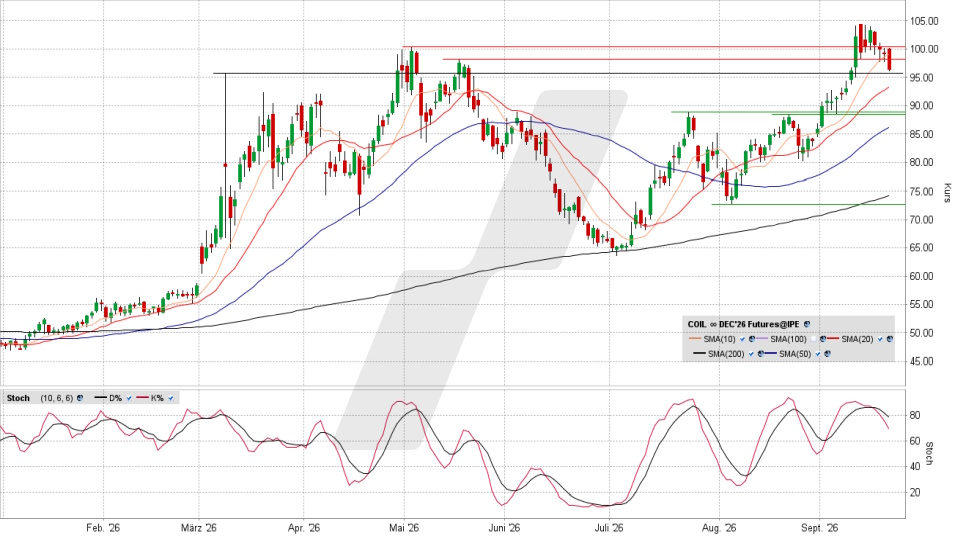Click the COIL DEC'26 Futures@IPE title
Viewport: 960px width, 540px height.
point(743,324)
